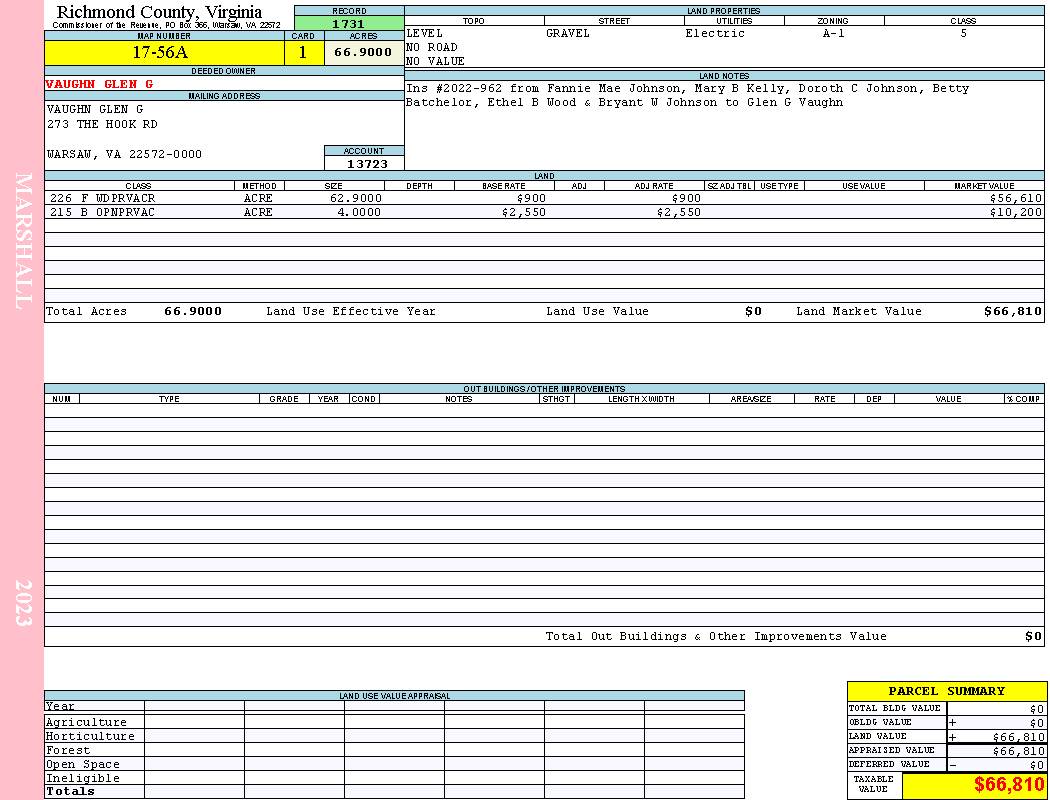This screenshot has width=1050, height=800.
Task: Click the BASE RATE column header
Action: coord(504,186)
